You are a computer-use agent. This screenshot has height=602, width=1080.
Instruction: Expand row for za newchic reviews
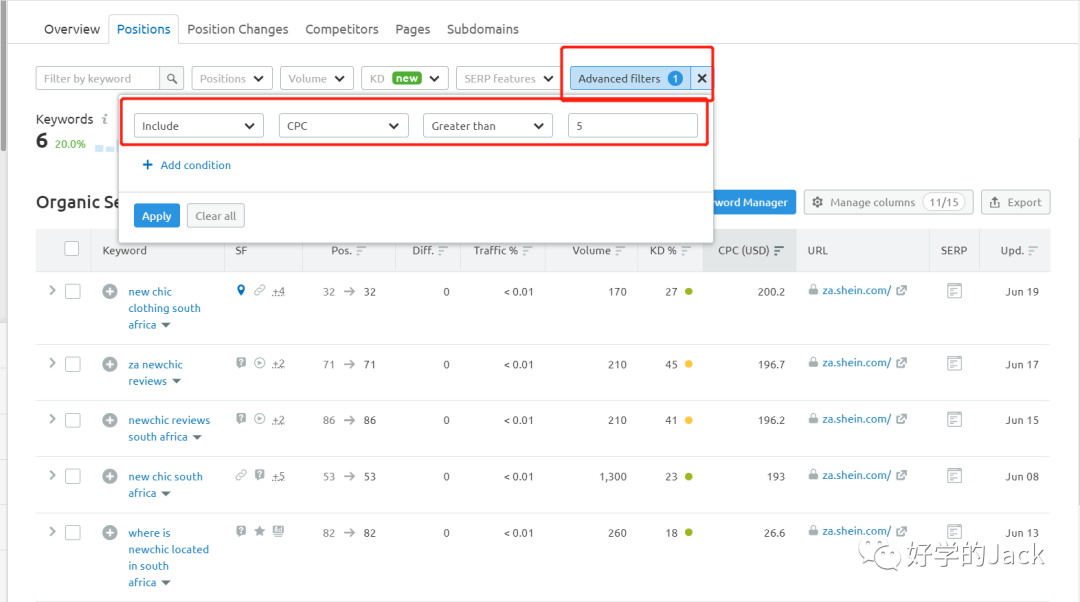point(52,363)
